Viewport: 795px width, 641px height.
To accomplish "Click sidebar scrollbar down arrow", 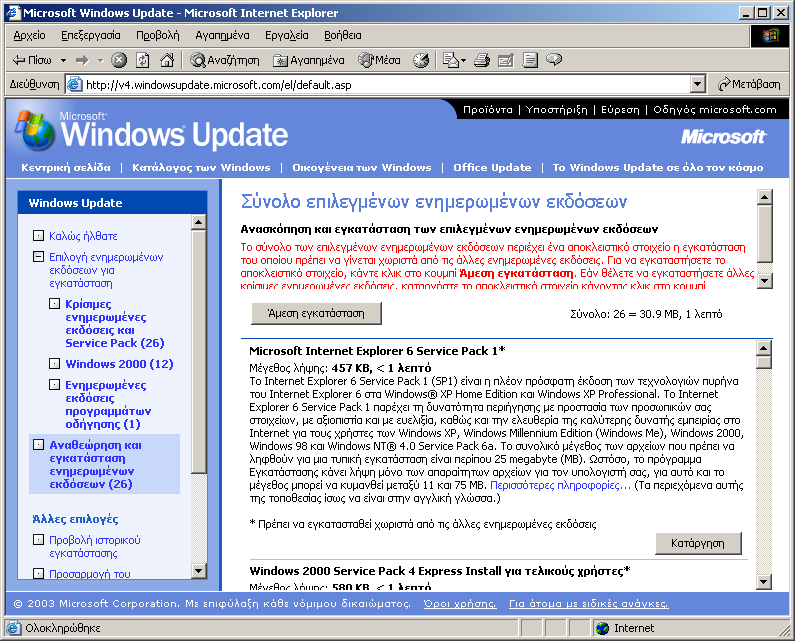I will (x=199, y=571).
